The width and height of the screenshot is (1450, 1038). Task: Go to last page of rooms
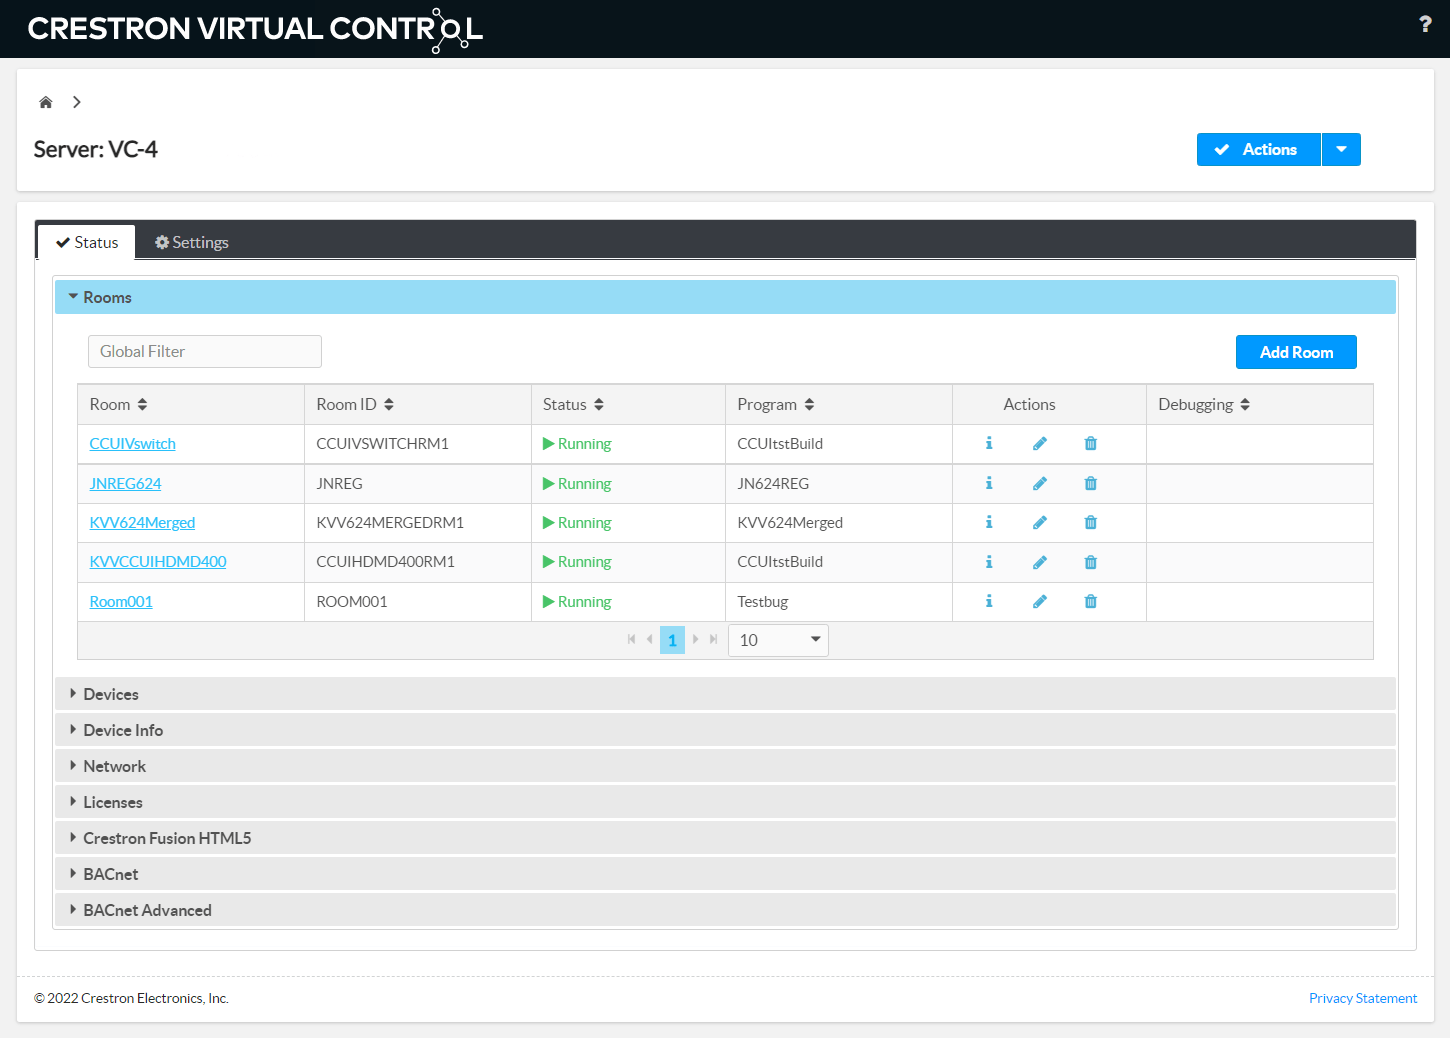(713, 639)
